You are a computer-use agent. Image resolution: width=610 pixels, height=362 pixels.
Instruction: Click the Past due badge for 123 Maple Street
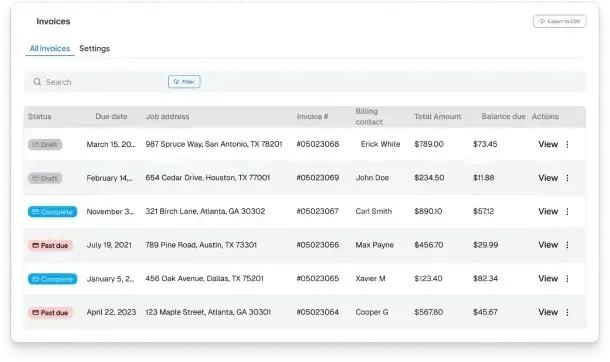click(50, 313)
